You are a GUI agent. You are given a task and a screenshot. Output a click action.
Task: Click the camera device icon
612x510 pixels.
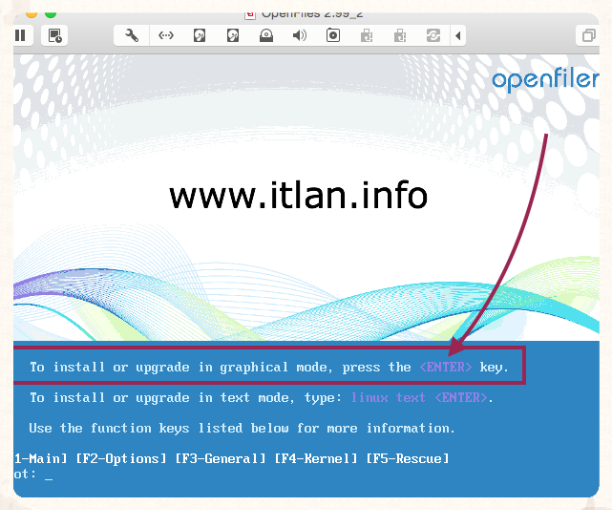(x=333, y=35)
